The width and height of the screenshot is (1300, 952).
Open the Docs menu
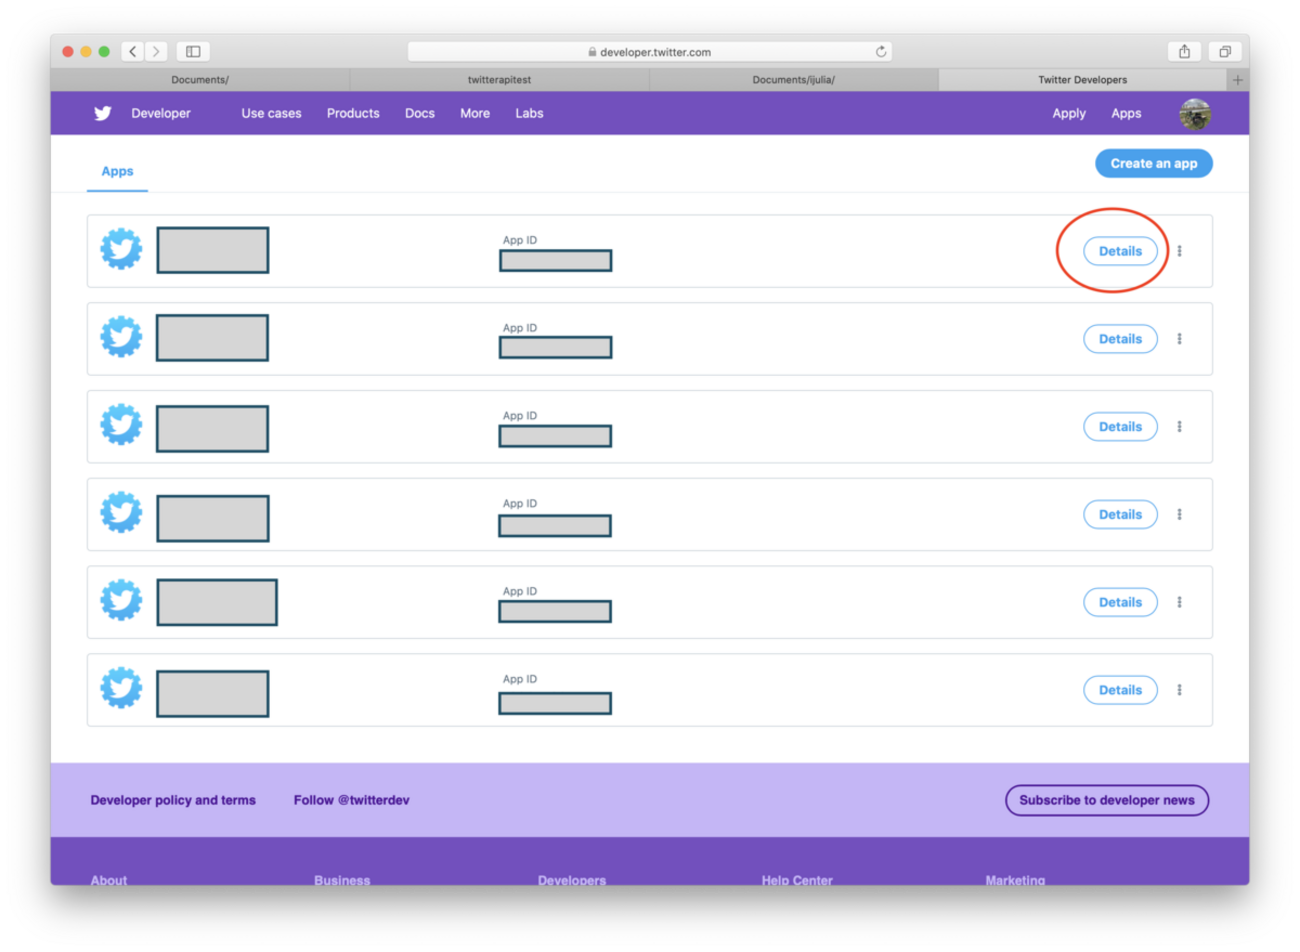[x=420, y=113]
